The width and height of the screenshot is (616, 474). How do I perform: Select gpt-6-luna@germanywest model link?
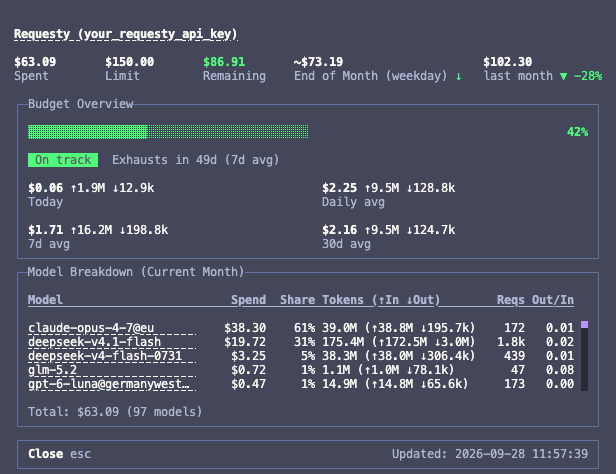click(x=112, y=384)
